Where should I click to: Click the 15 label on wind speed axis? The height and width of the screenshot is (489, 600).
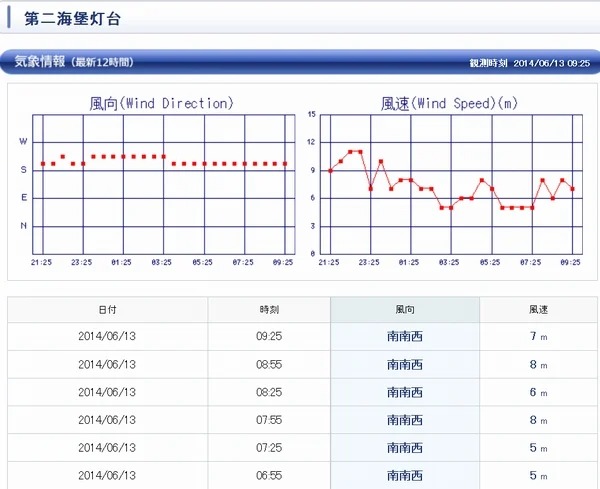click(312, 115)
